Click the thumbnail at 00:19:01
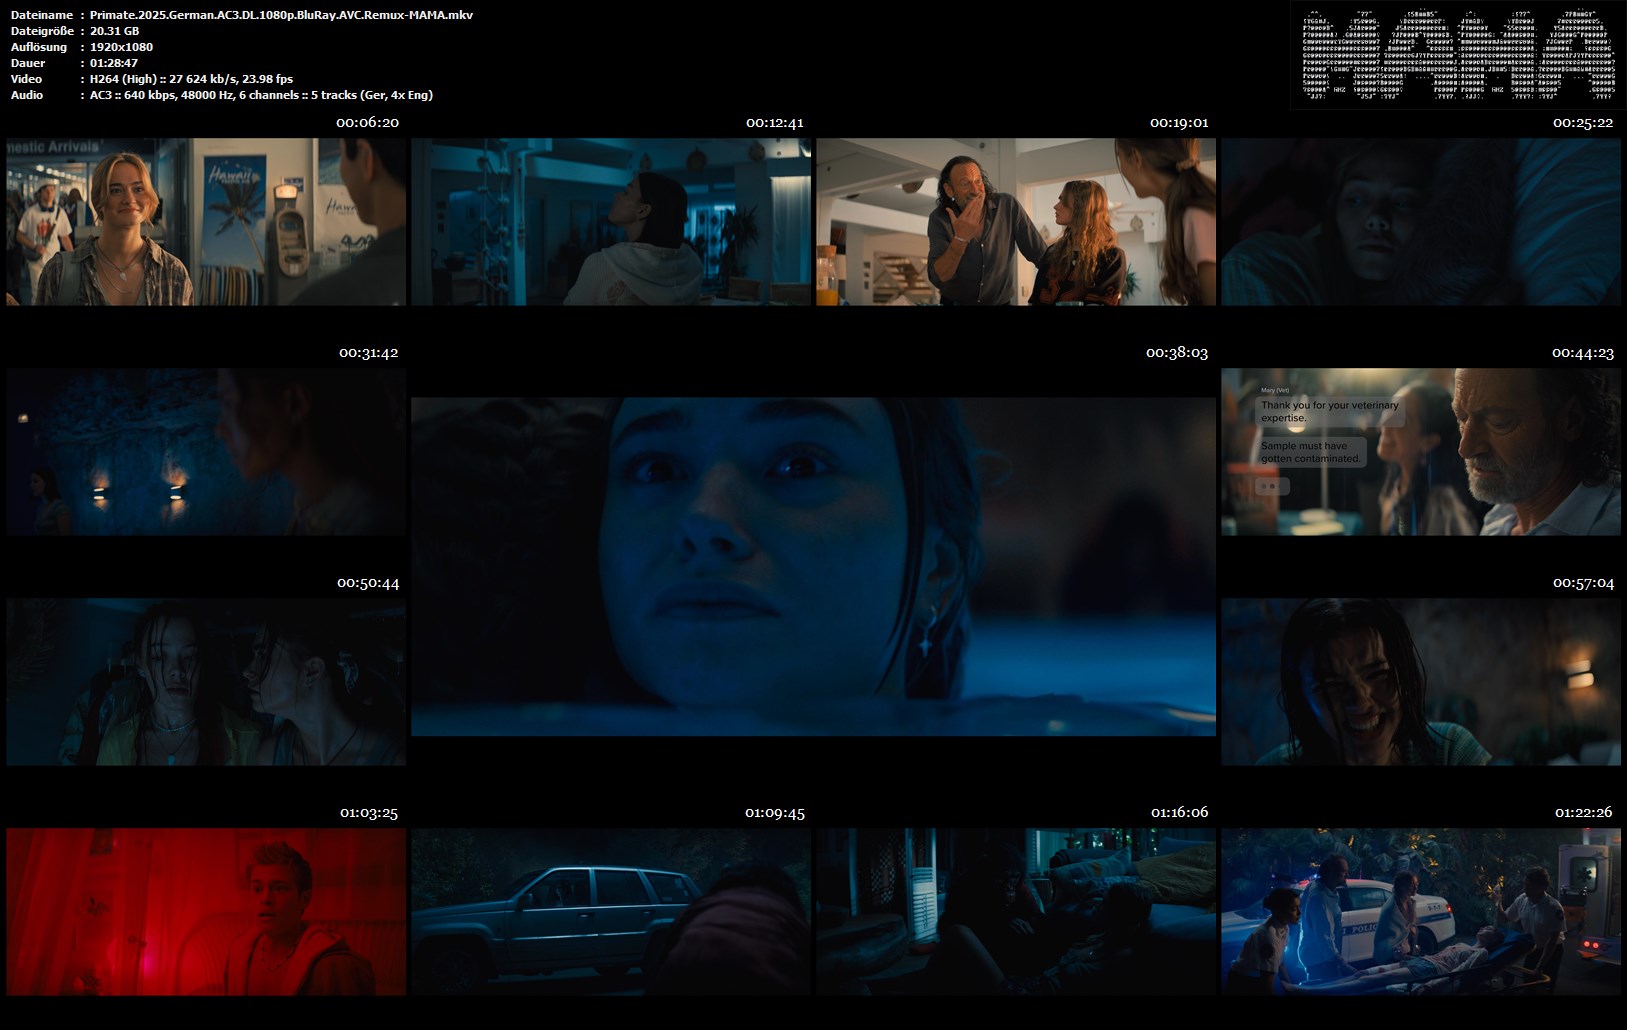Image resolution: width=1627 pixels, height=1030 pixels. (1016, 222)
